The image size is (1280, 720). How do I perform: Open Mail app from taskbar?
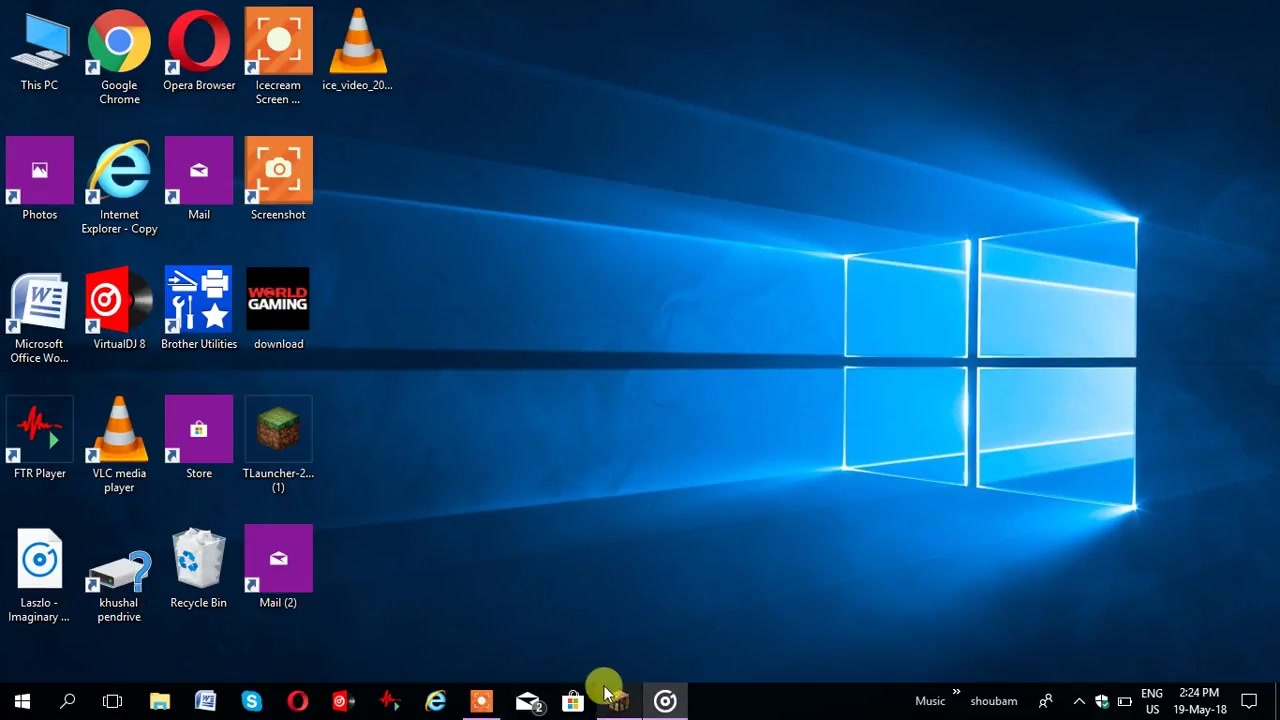click(528, 701)
